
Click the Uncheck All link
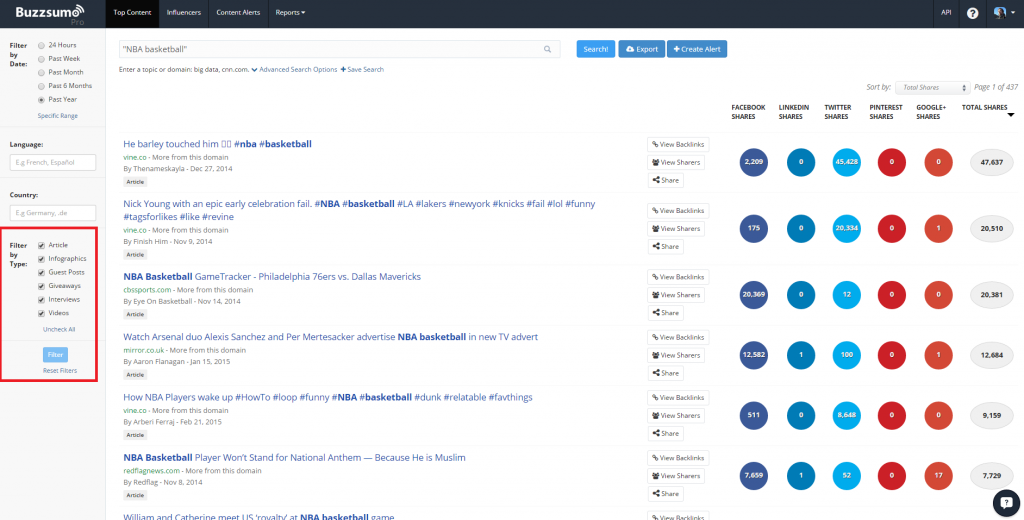click(58, 329)
